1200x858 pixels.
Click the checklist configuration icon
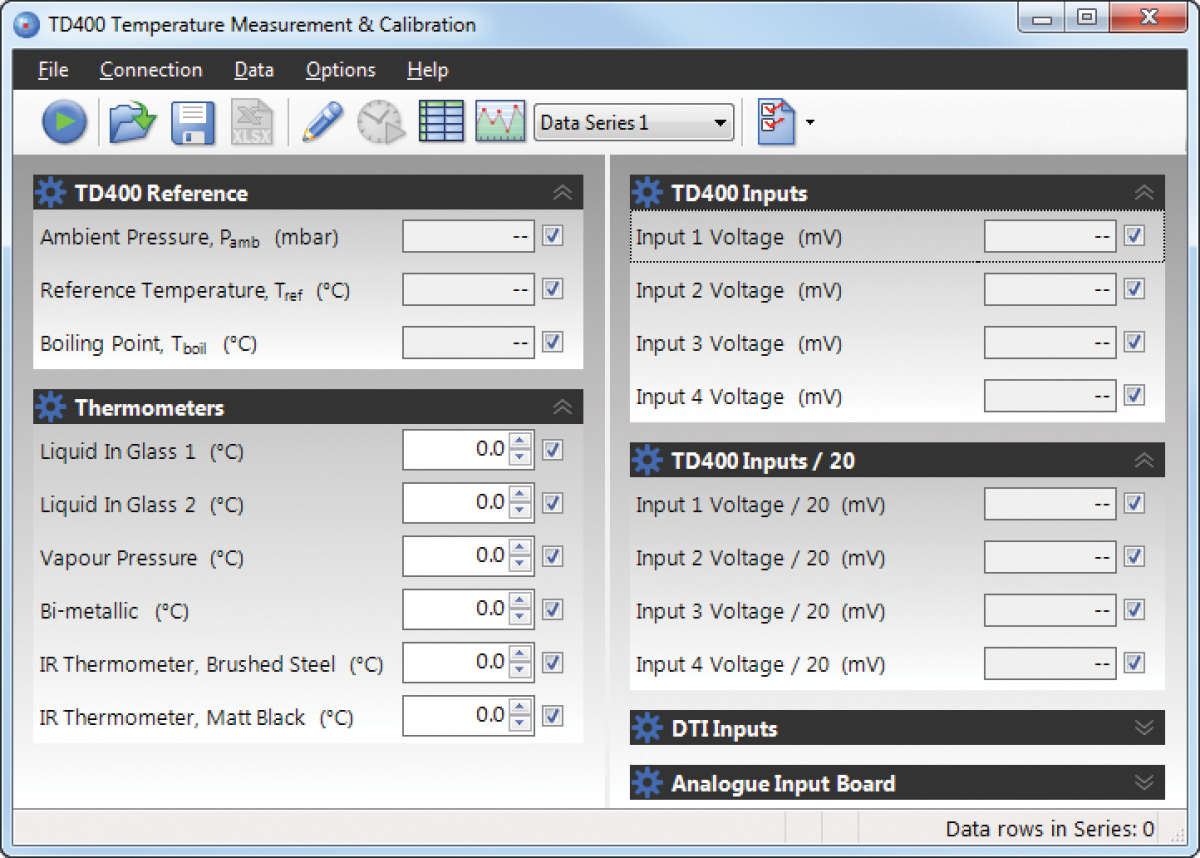(775, 123)
